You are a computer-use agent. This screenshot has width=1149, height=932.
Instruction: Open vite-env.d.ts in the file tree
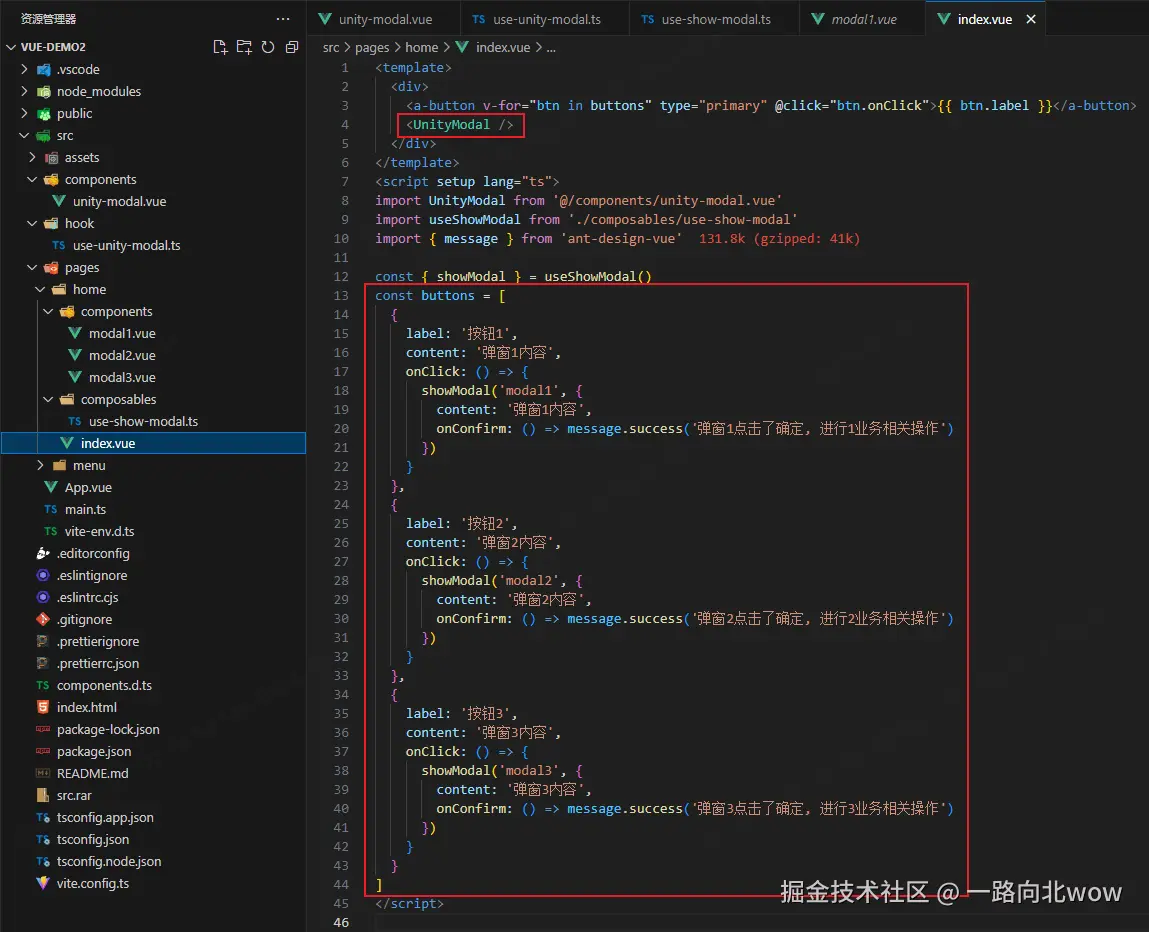click(x=153, y=531)
